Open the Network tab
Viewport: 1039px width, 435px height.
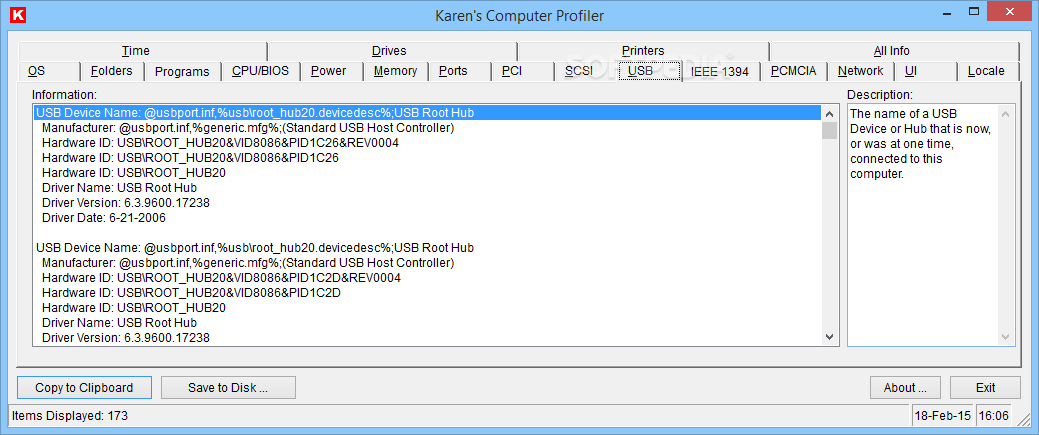(860, 71)
